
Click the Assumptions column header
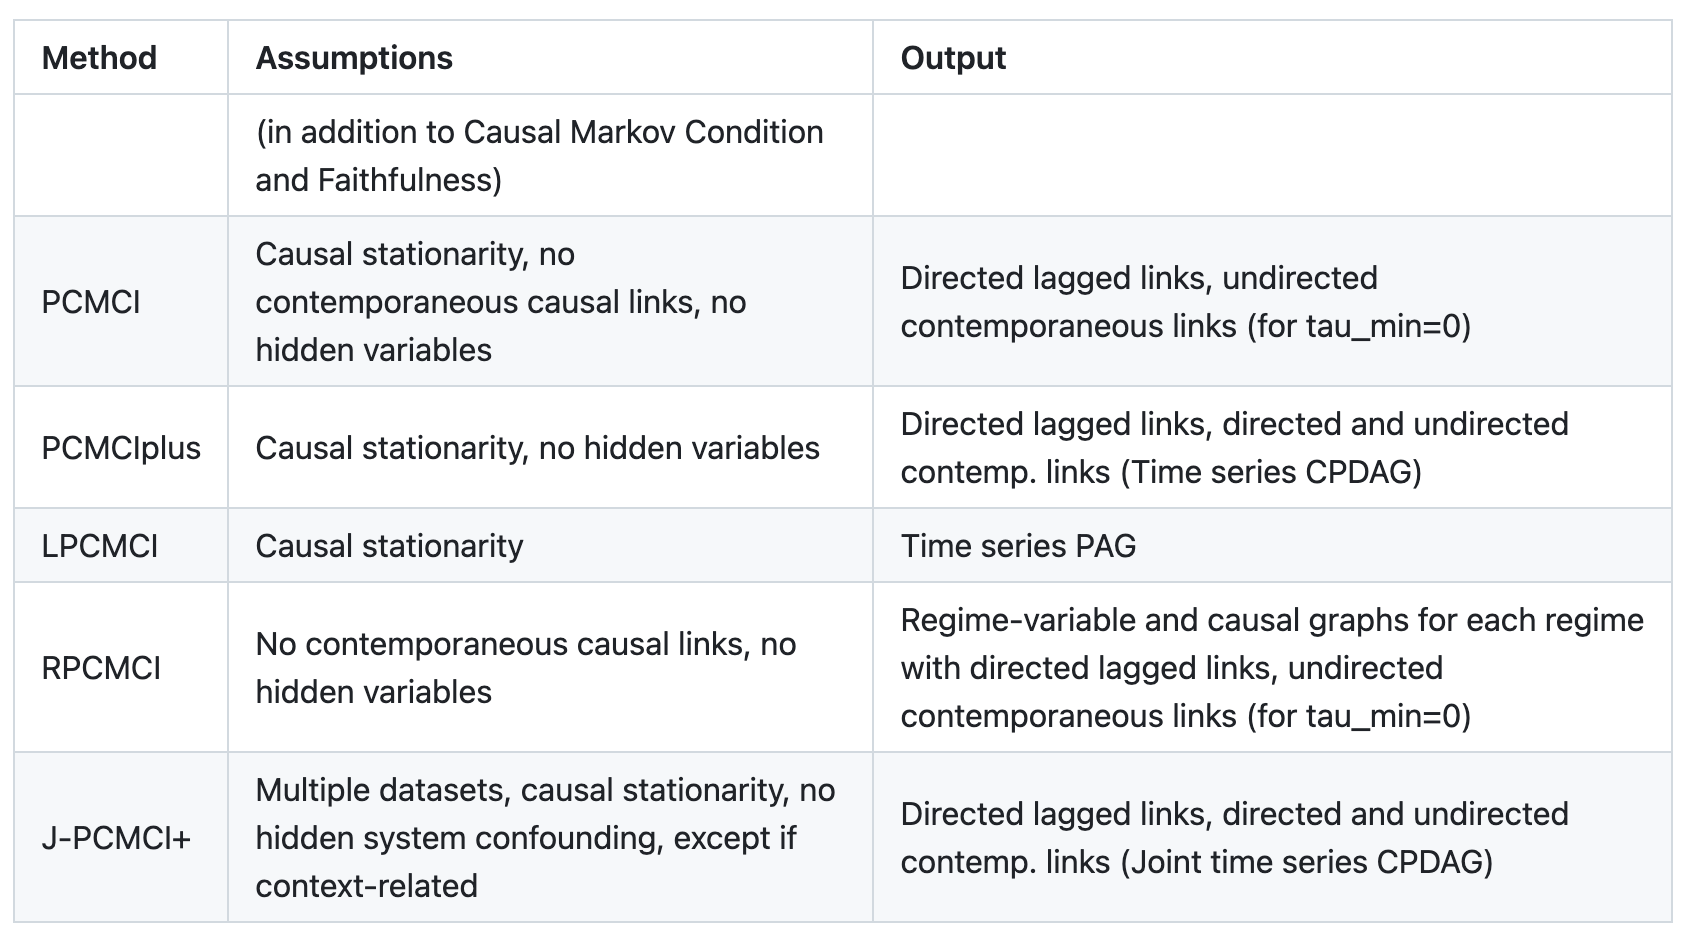pos(354,58)
